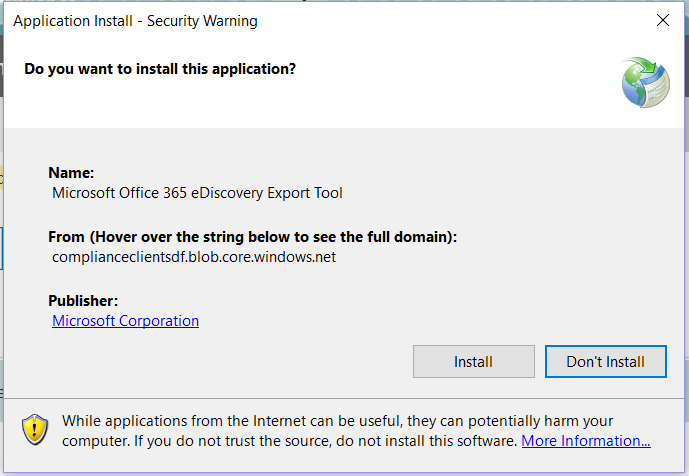Screen dimensions: 689x476
Task: Close the Security Warning dialog
Action: [x=663, y=20]
